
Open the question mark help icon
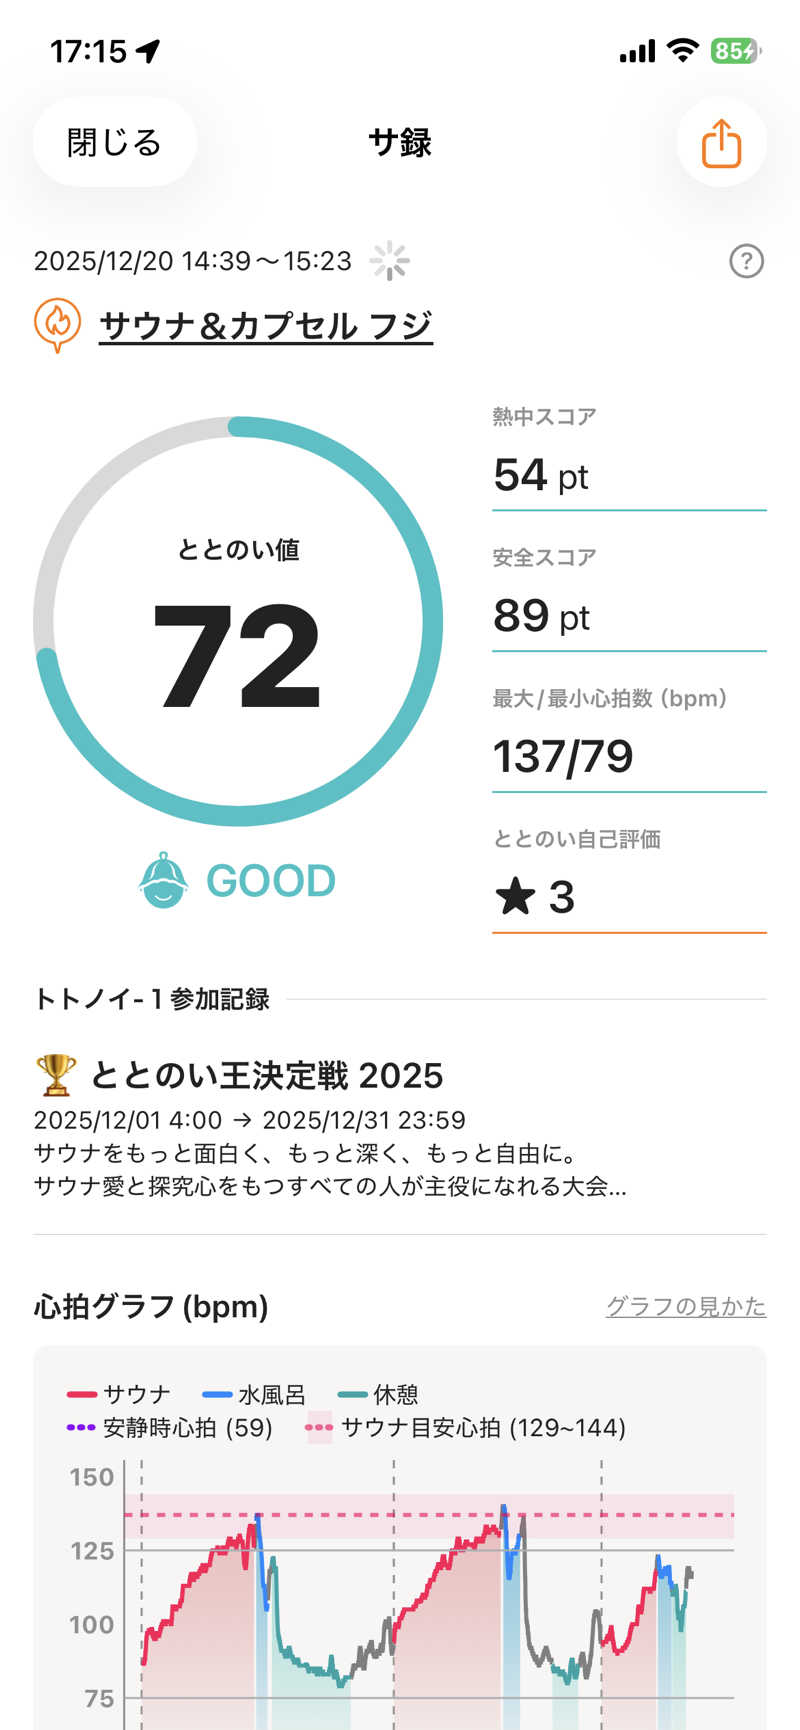pos(746,262)
